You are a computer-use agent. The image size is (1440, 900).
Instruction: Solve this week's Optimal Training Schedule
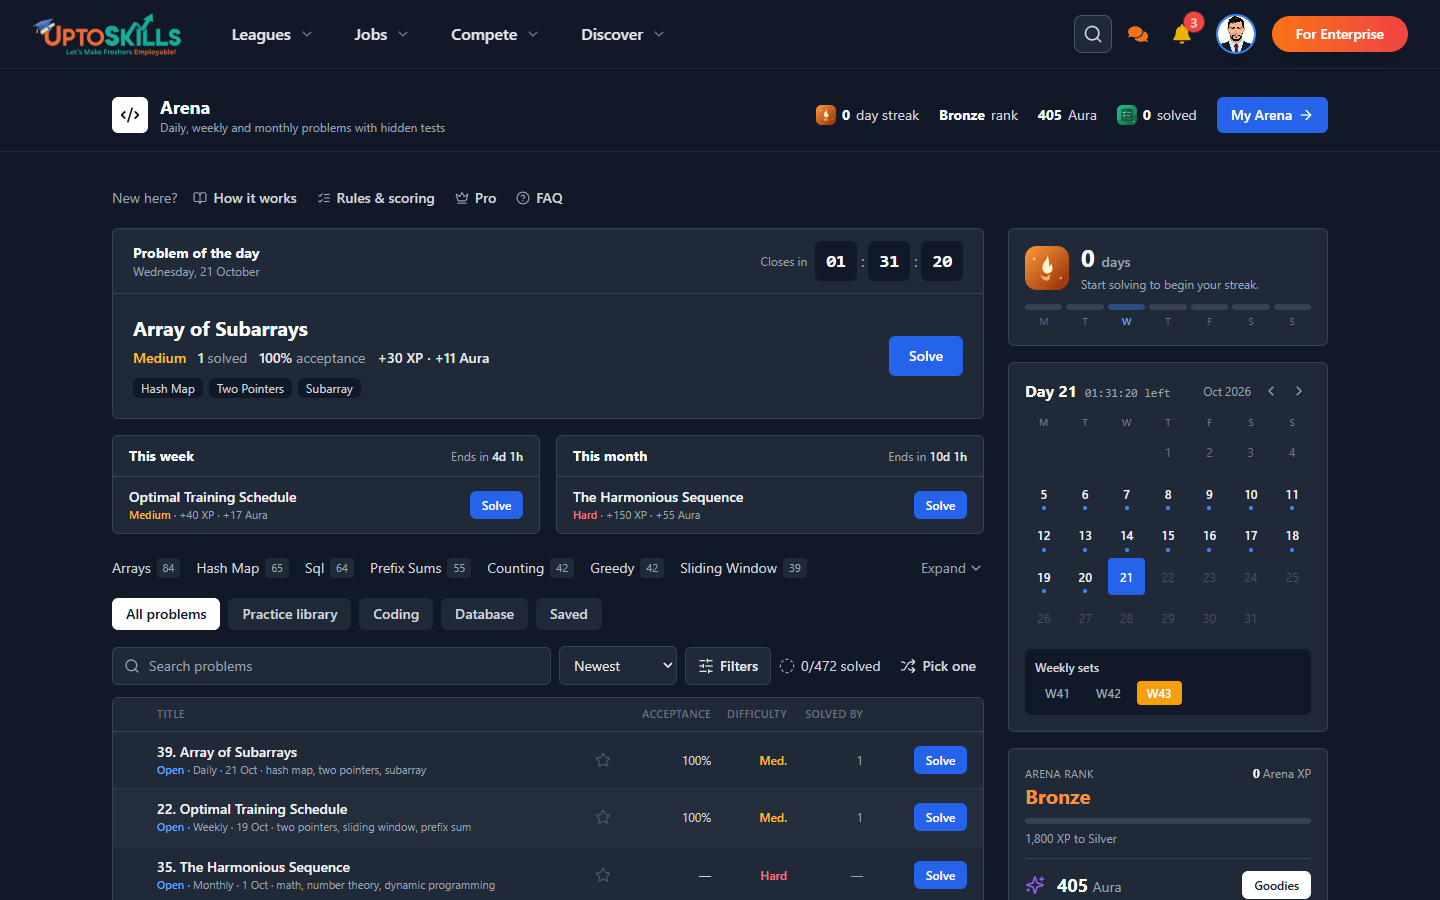click(x=496, y=505)
